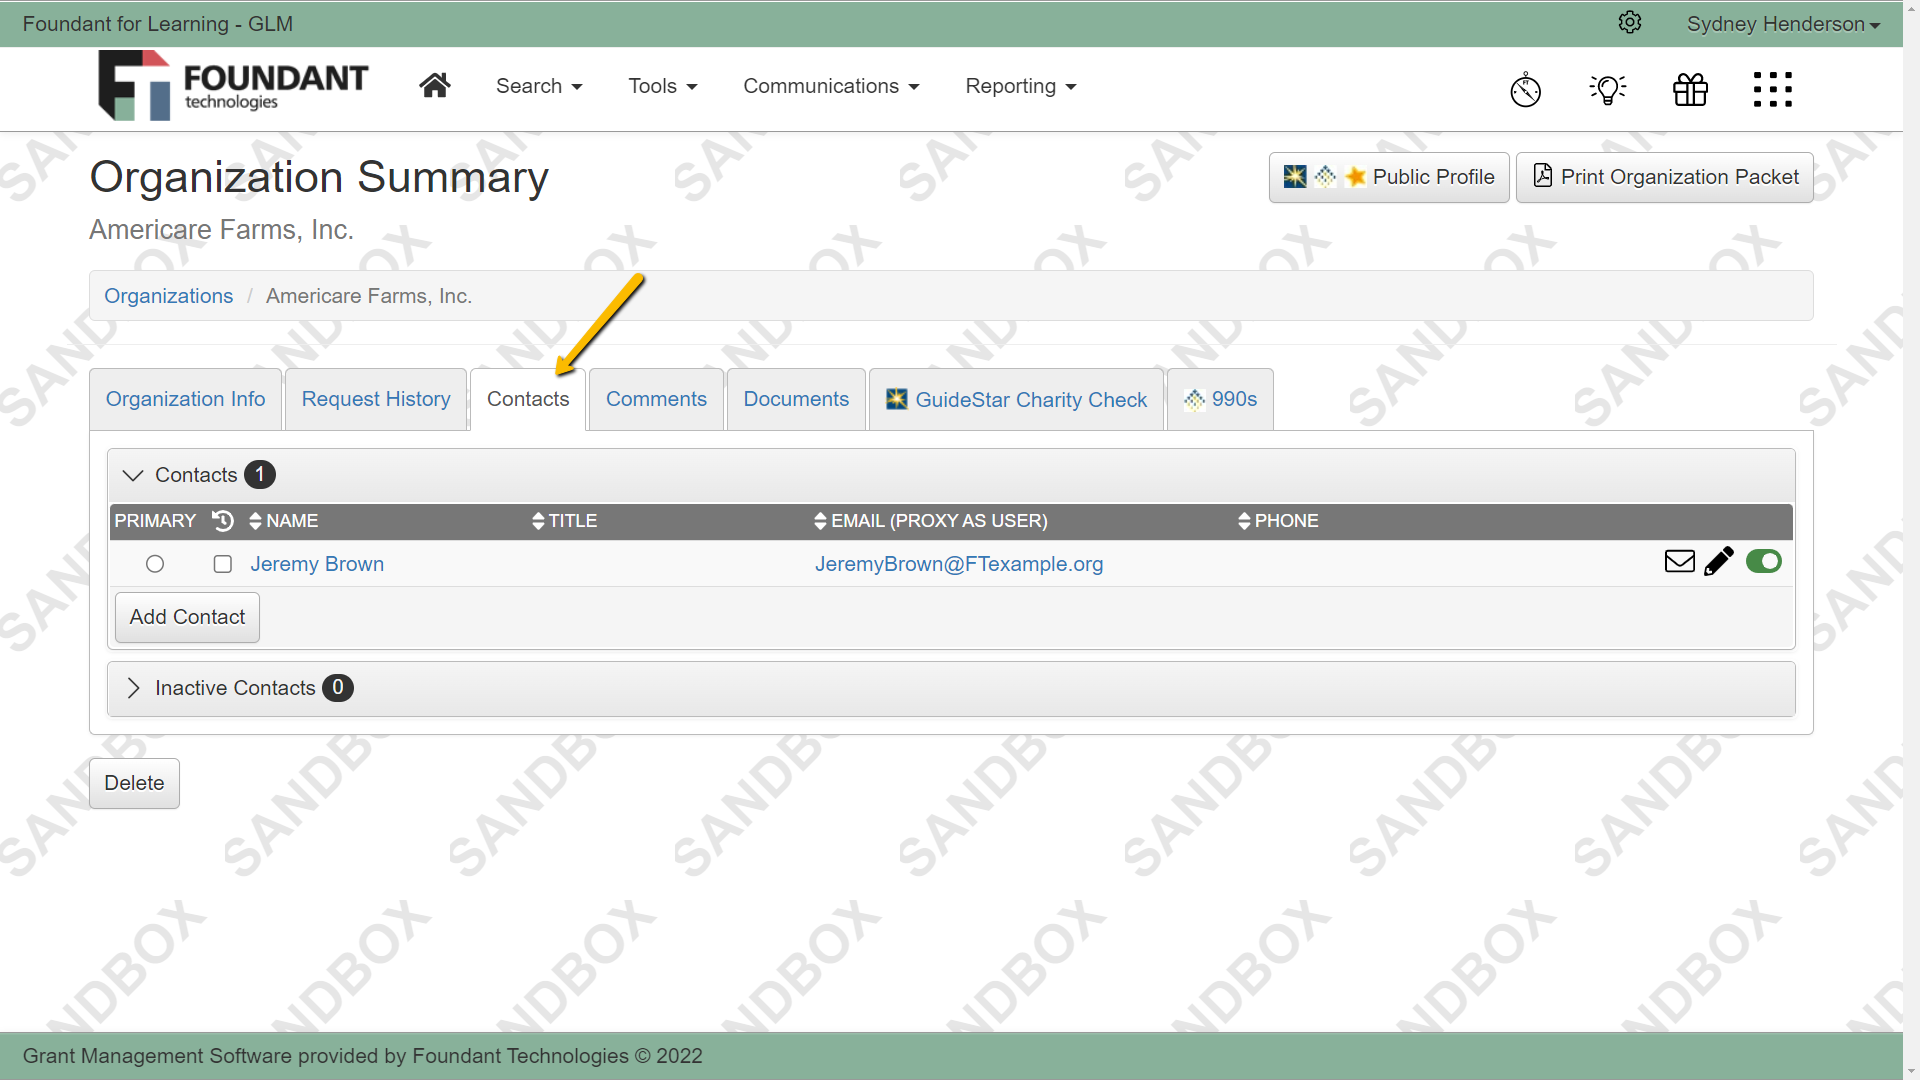Check the checkbox next to Jeremy Brown
This screenshot has height=1080, width=1920.
click(222, 564)
